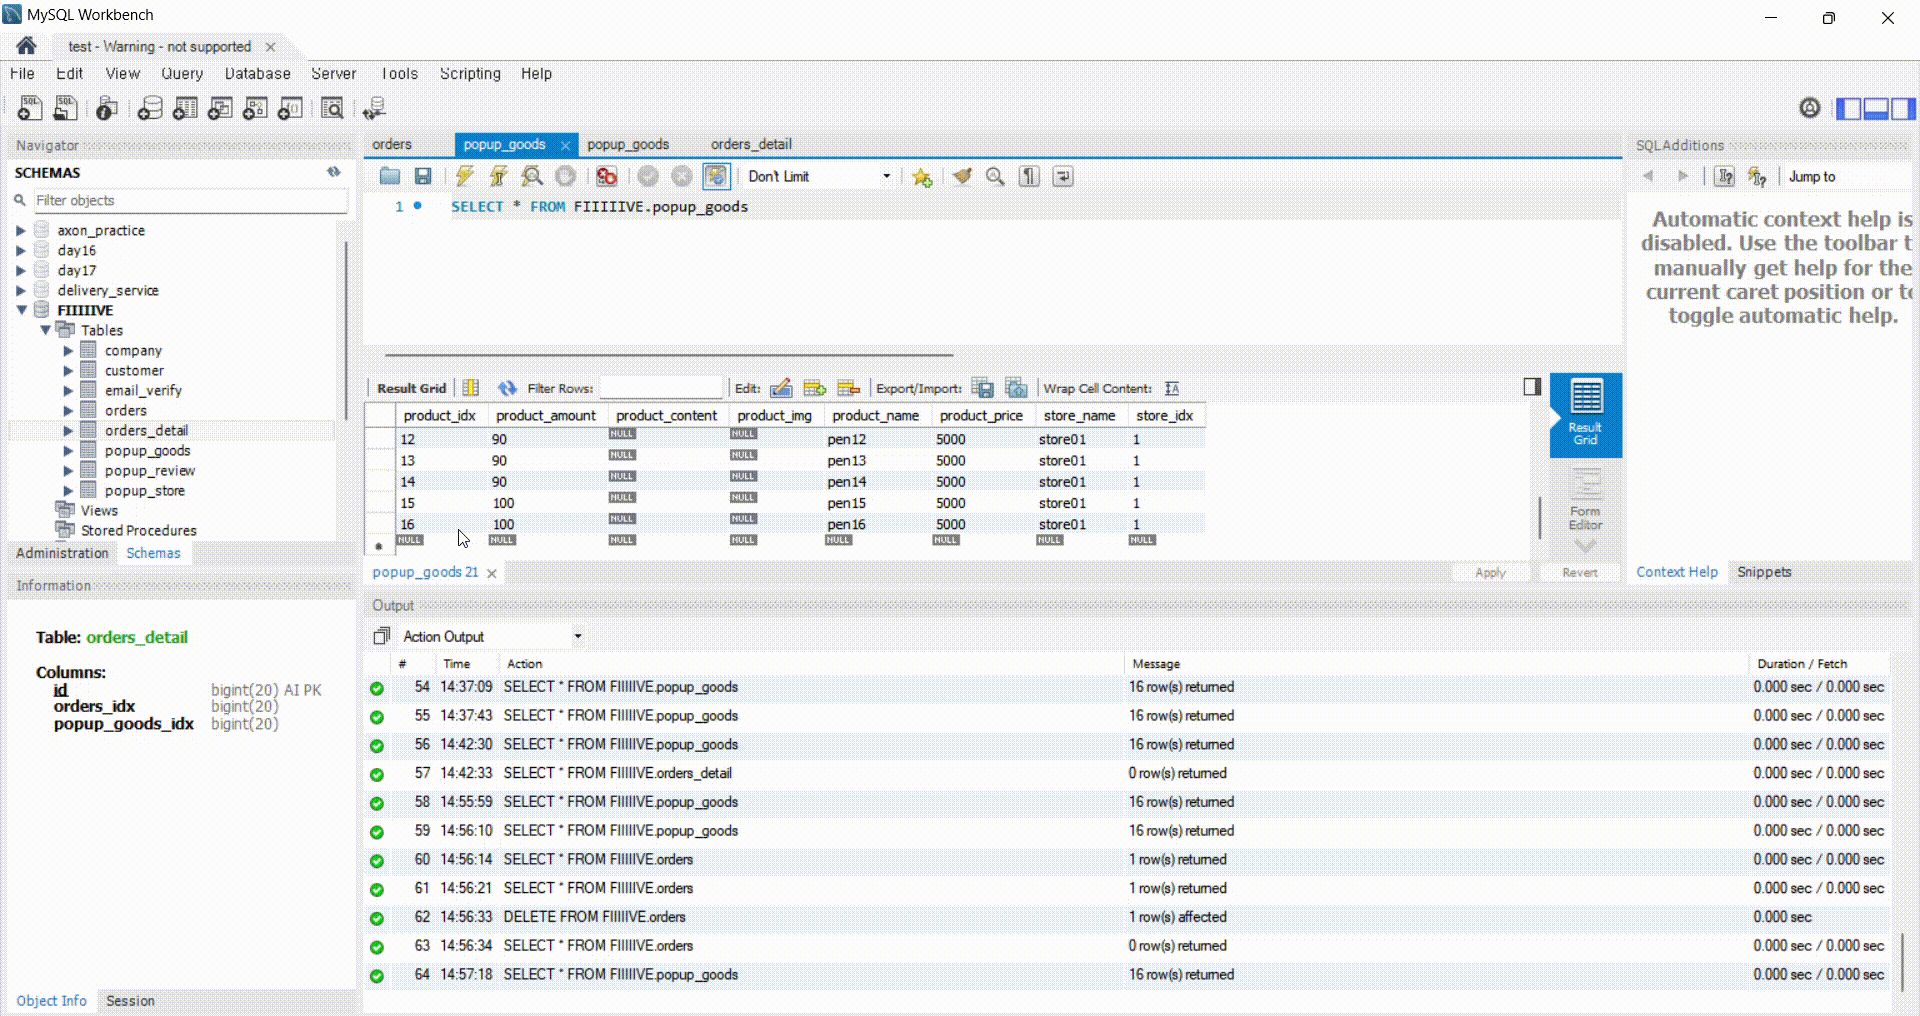The height and width of the screenshot is (1016, 1920).
Task: Toggle invisible characters display
Action: click(x=1029, y=177)
